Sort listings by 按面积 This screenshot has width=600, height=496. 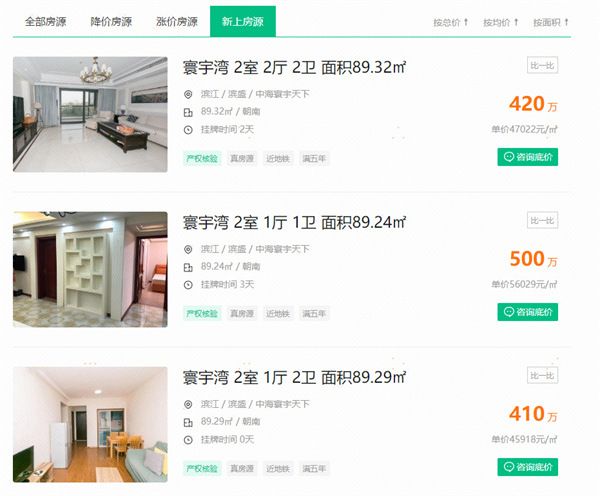pyautogui.click(x=551, y=22)
